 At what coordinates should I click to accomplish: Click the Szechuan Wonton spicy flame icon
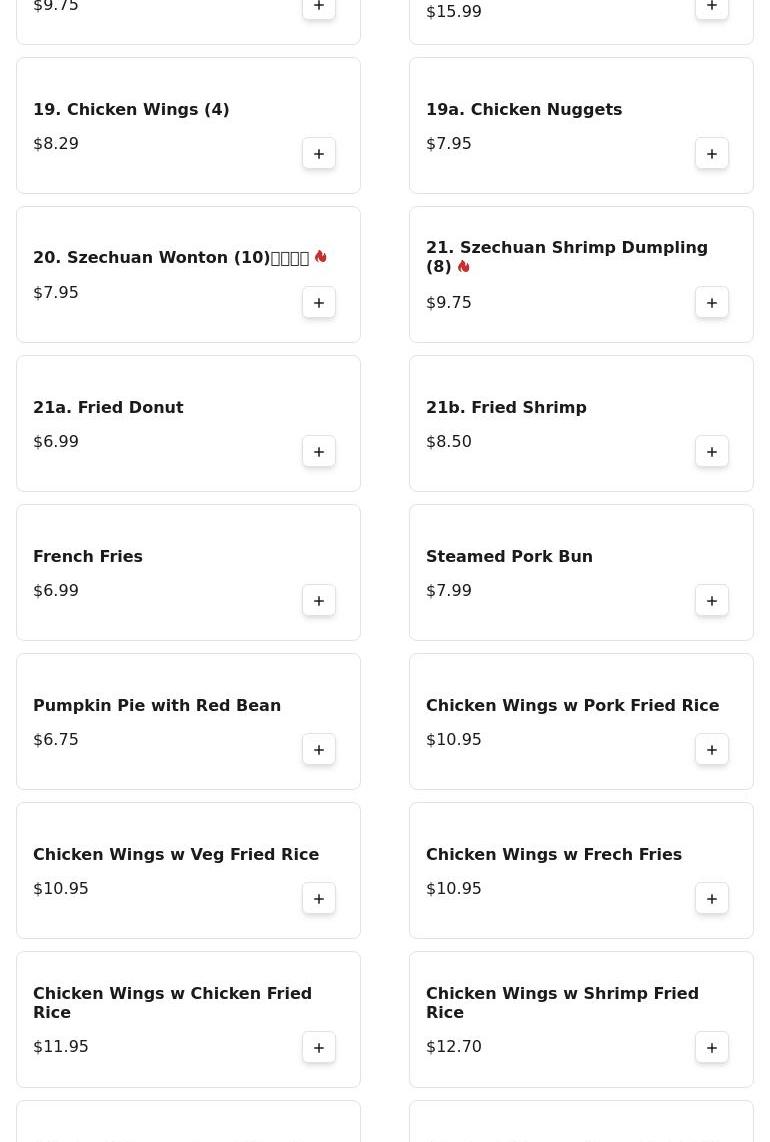click(321, 257)
